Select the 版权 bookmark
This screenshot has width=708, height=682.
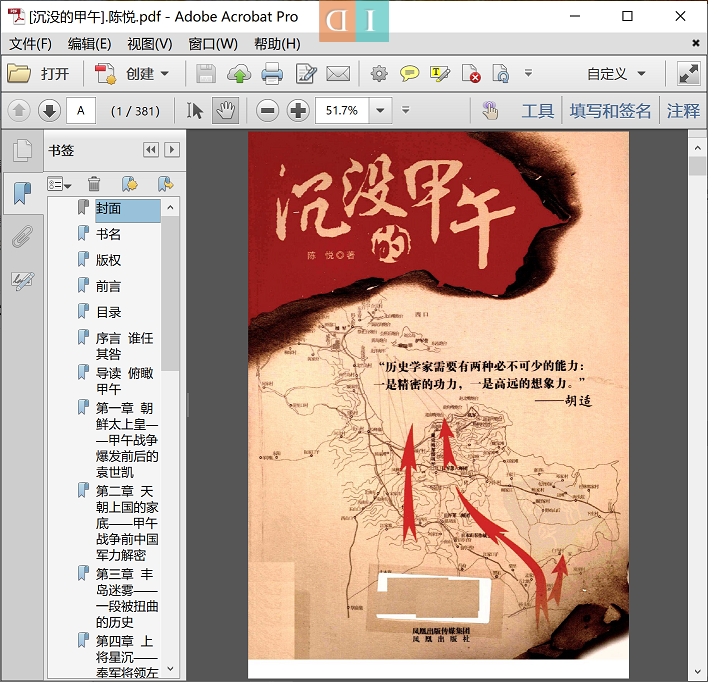108,261
